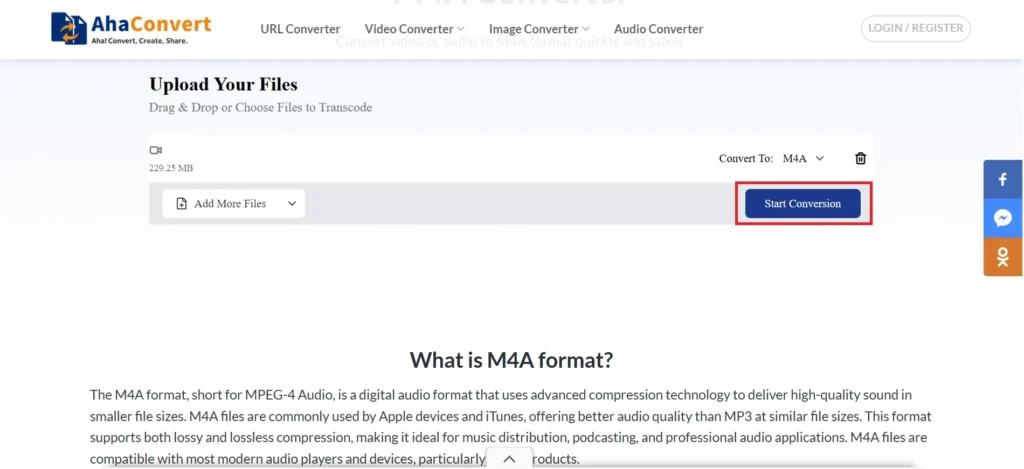This screenshot has height=469, width=1024.
Task: Click the Upload Your Files heading
Action: [223, 85]
